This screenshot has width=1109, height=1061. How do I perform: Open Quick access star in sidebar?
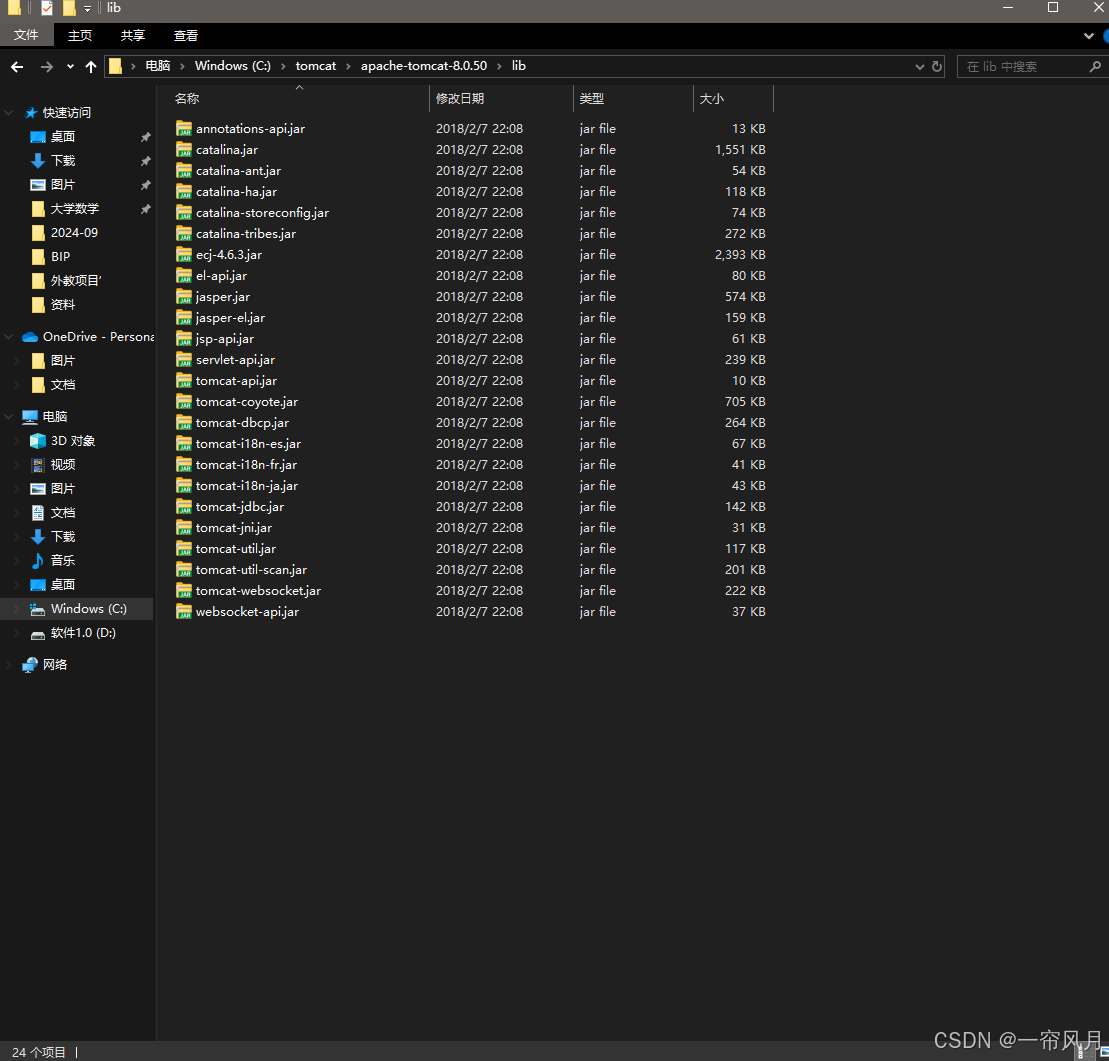tap(30, 113)
